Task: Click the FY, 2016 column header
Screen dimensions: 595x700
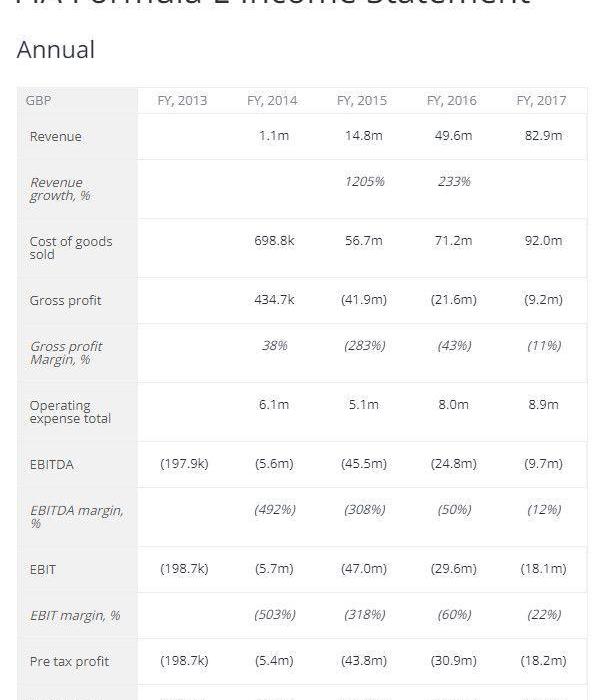Action: pos(452,100)
